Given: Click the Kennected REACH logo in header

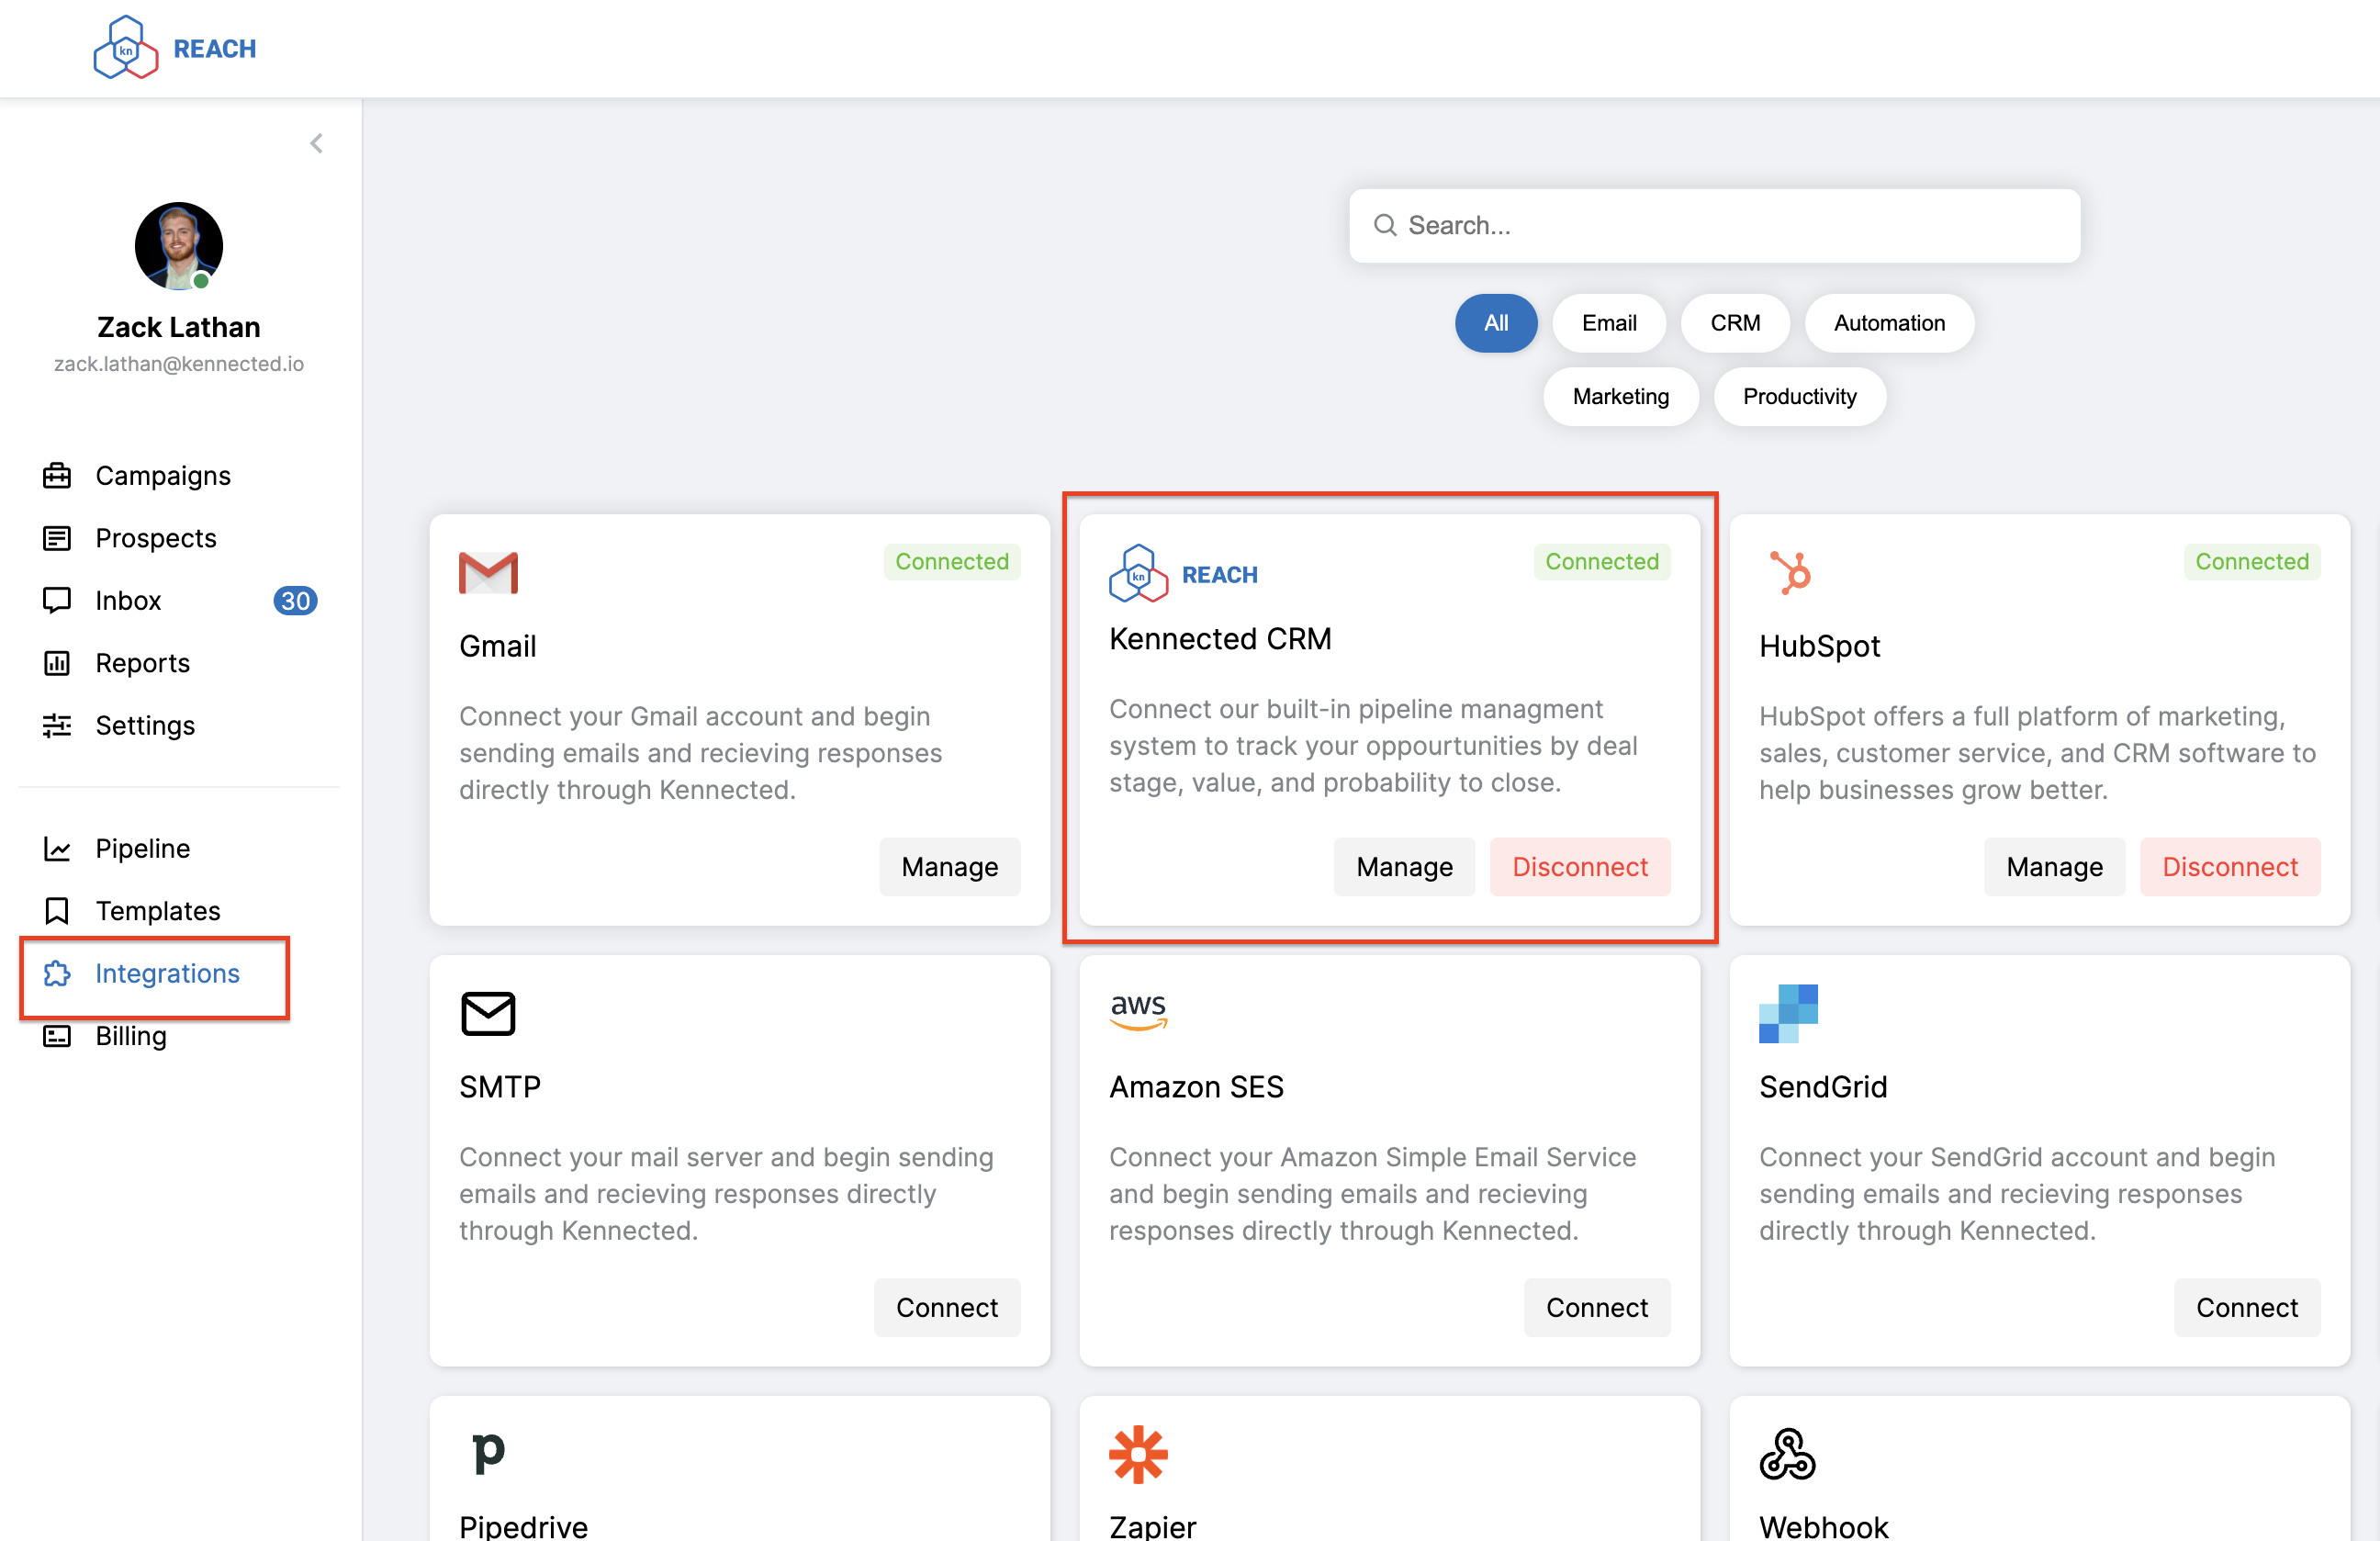Looking at the screenshot, I should (175, 48).
